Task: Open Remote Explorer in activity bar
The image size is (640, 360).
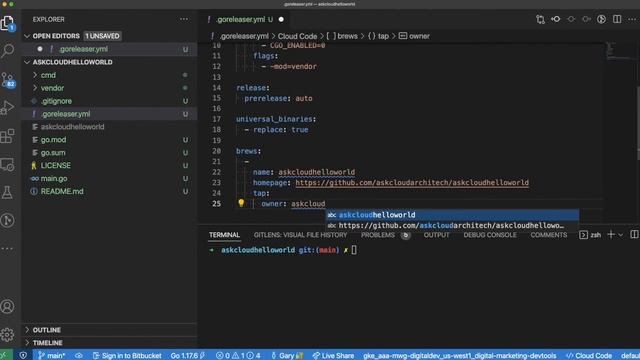Action: 7,164
